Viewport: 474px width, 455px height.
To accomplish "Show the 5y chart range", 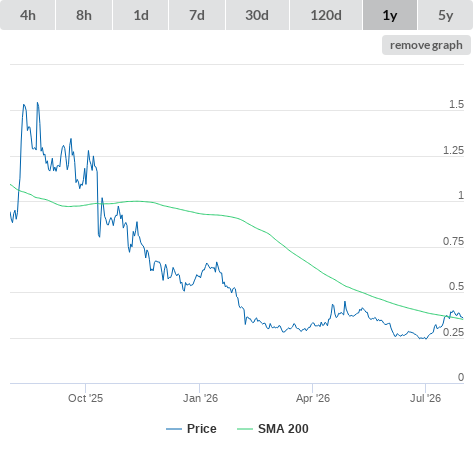I will 445,15.
